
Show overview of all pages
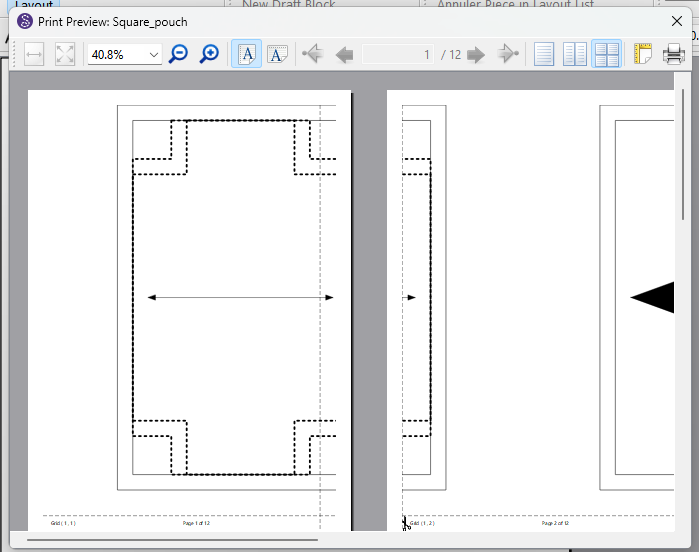coord(606,54)
